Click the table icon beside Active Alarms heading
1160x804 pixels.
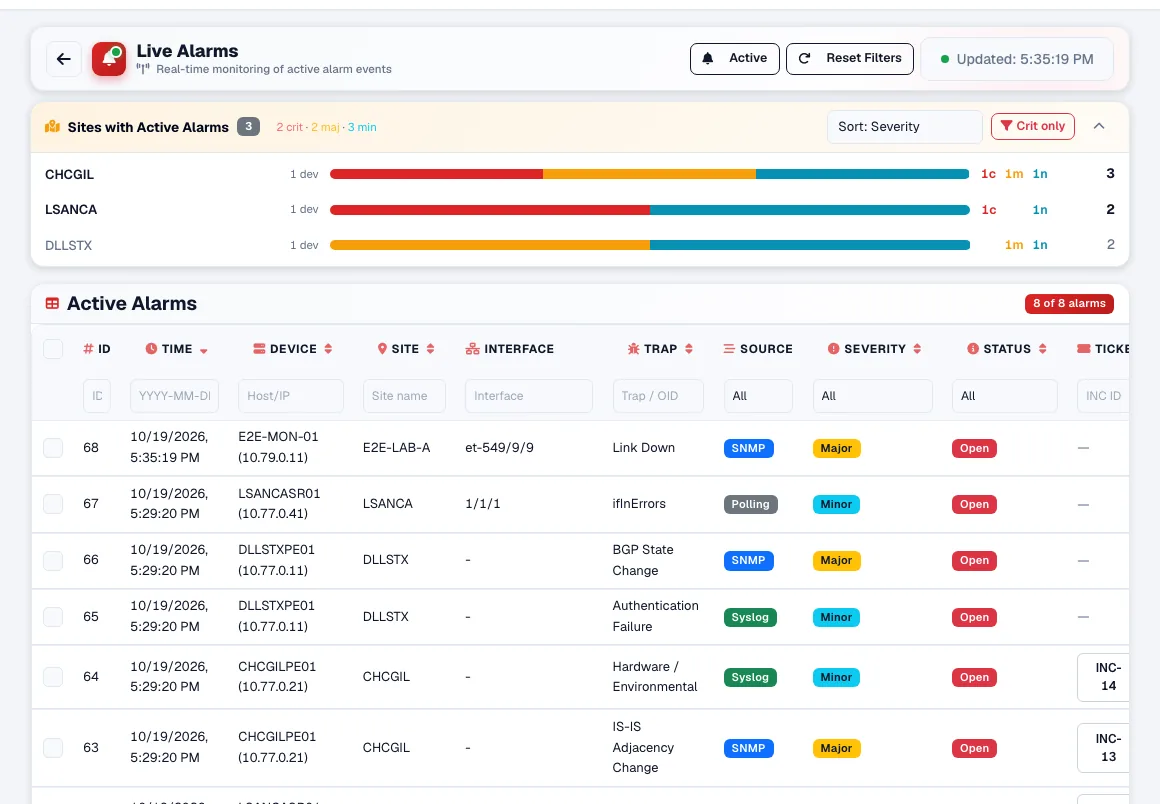coord(53,303)
